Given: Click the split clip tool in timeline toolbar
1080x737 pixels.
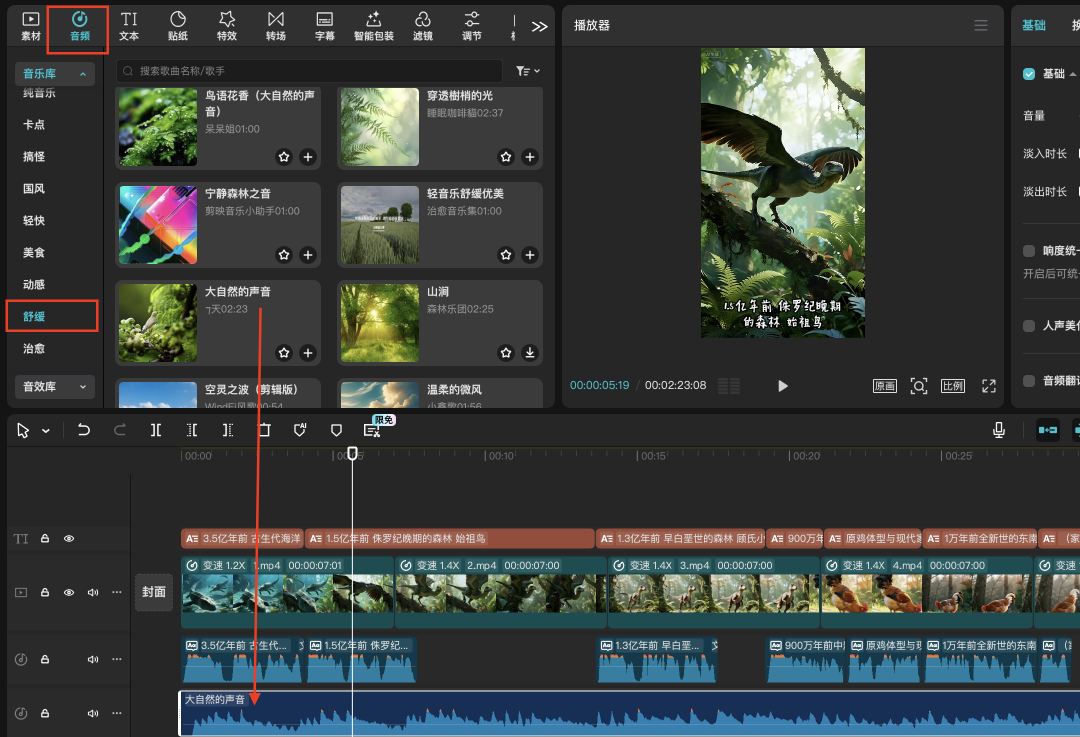Looking at the screenshot, I should pos(156,430).
